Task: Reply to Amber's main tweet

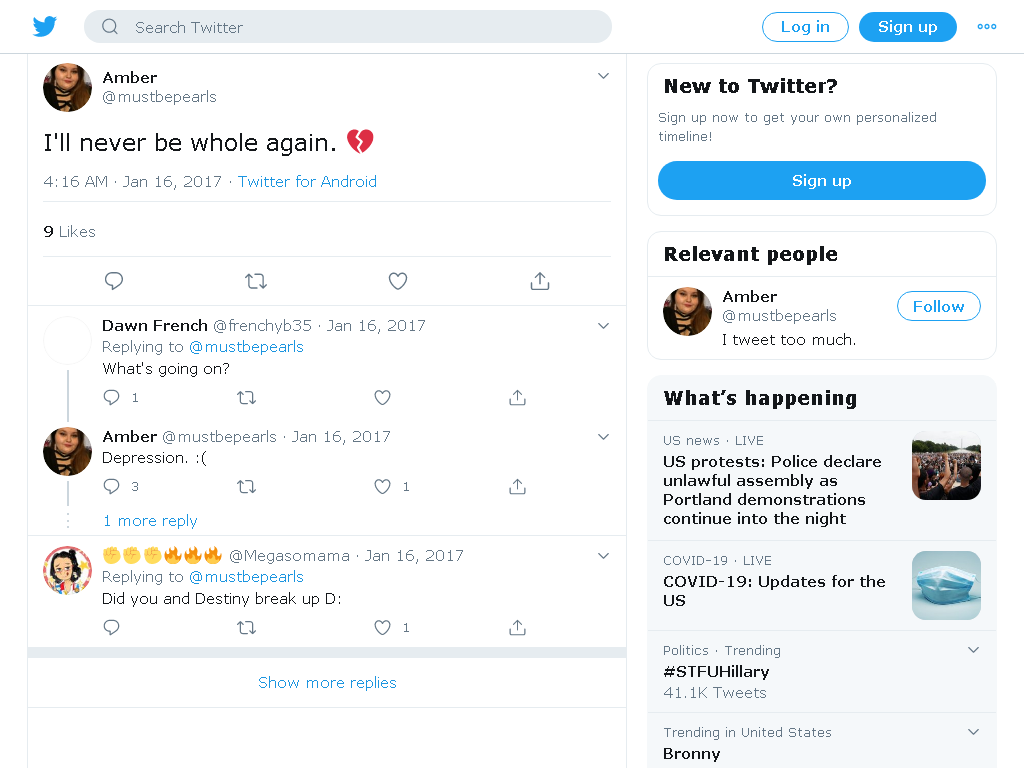Action: [x=114, y=281]
